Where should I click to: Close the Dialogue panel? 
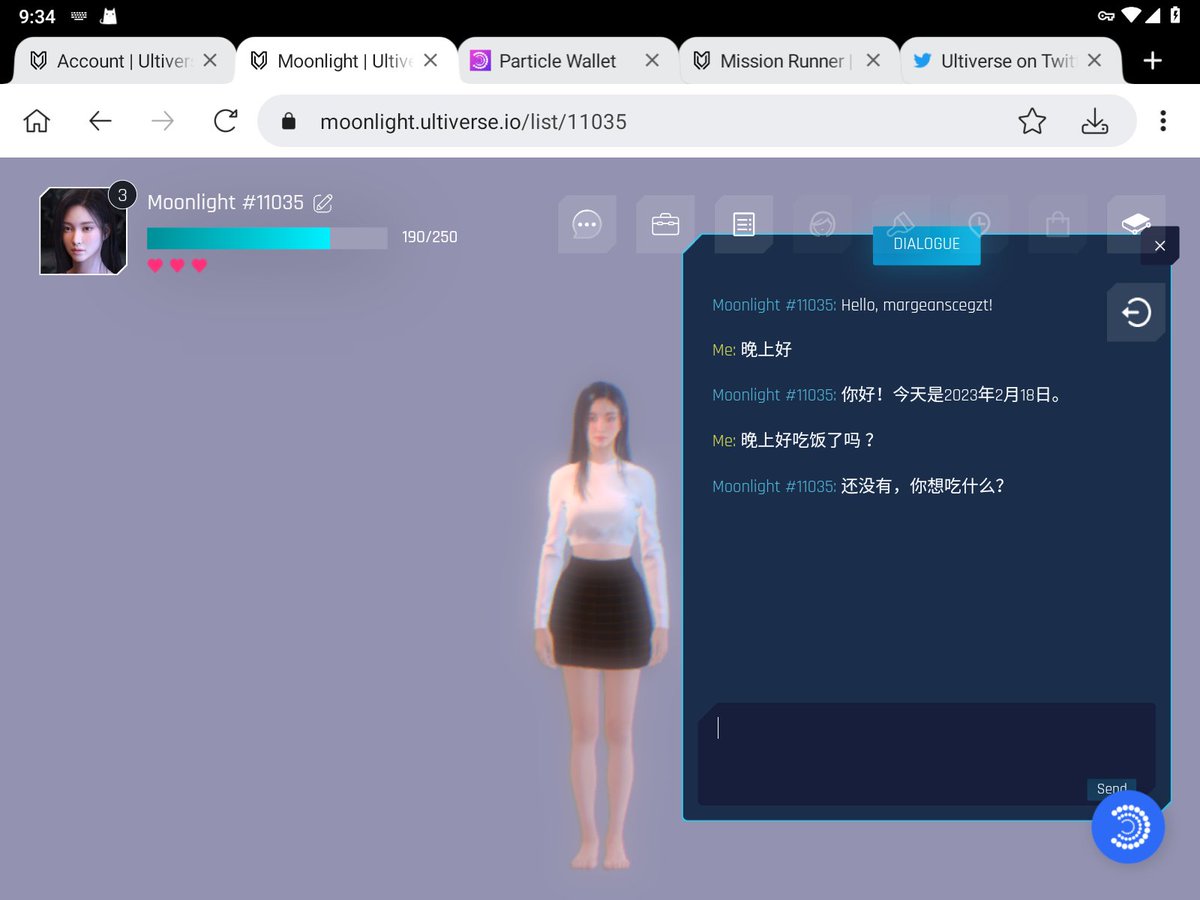(x=1160, y=246)
